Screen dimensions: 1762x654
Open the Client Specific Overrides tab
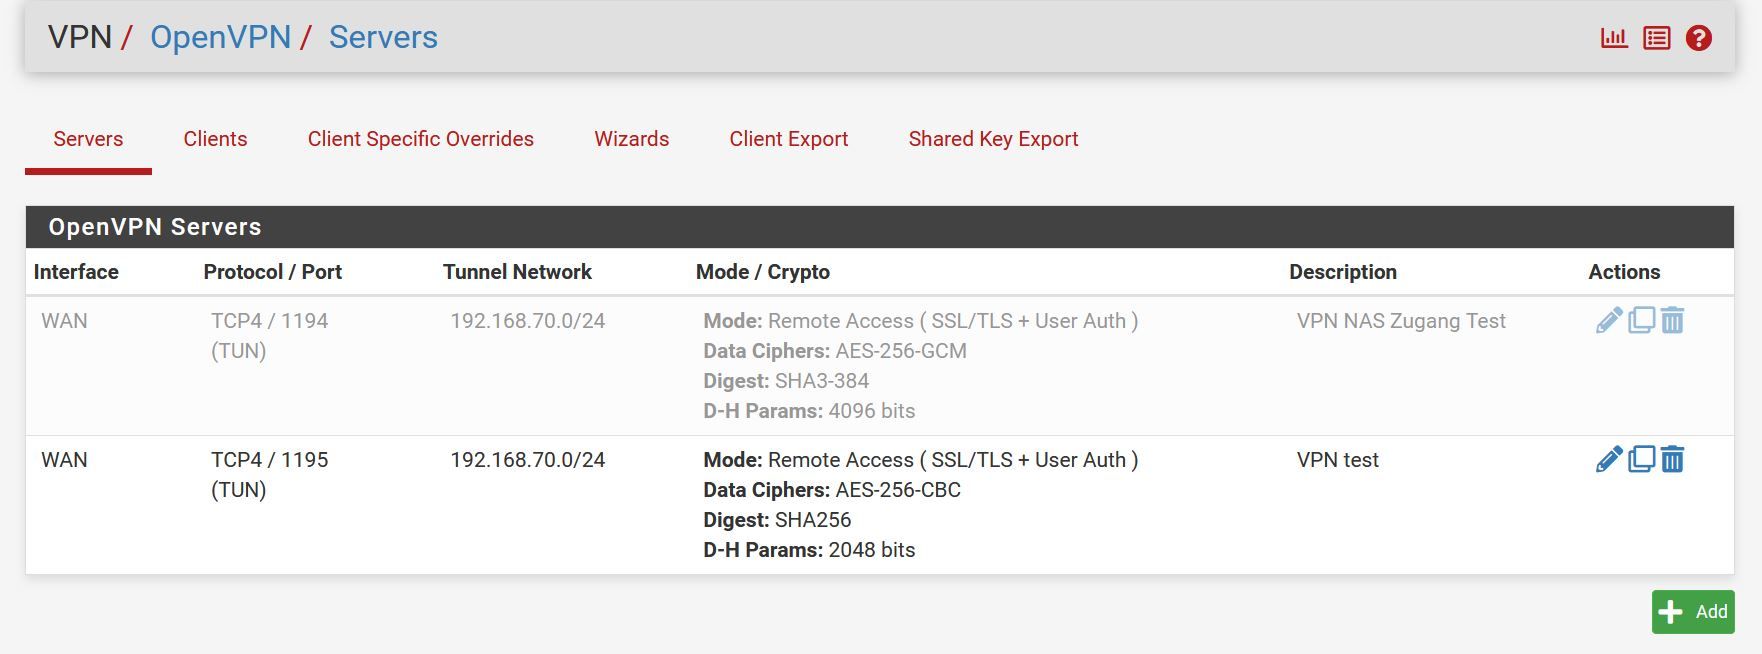point(420,139)
